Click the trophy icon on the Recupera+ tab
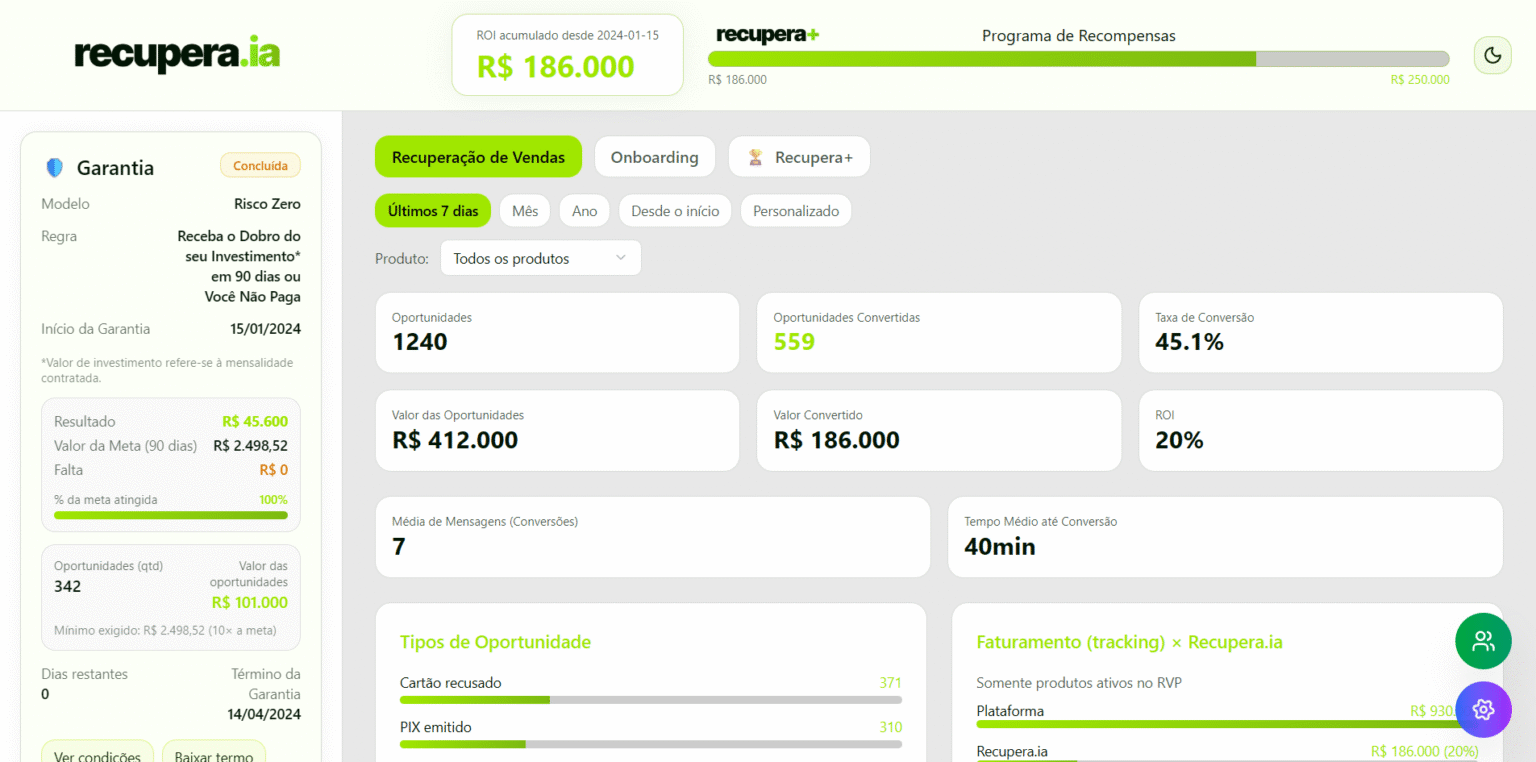The image size is (1536, 762). [x=756, y=157]
